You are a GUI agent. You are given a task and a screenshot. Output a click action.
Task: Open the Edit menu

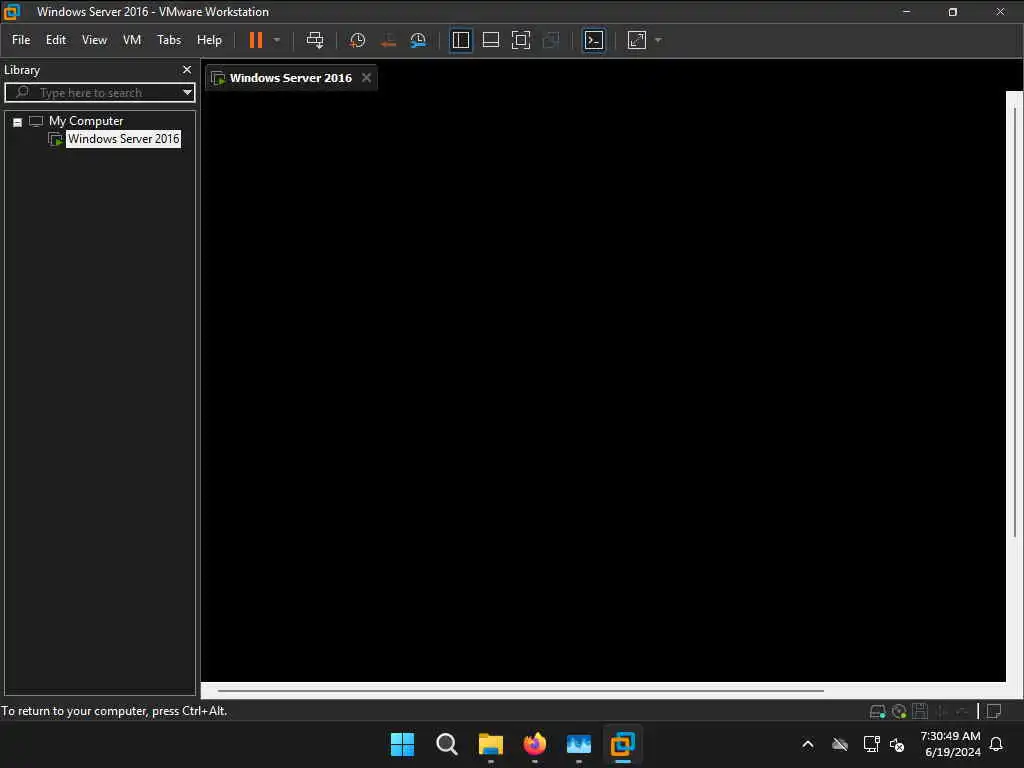click(x=56, y=40)
